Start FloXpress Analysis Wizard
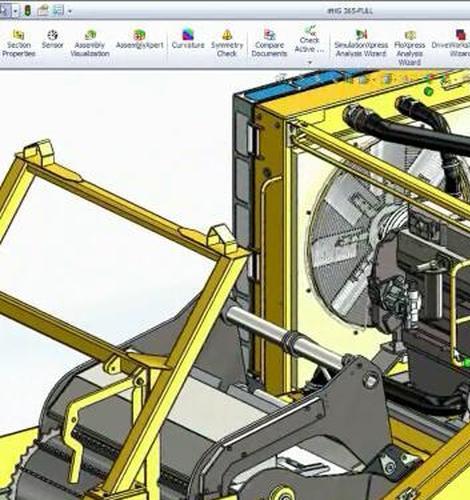This screenshot has width=470, height=500. pyautogui.click(x=410, y=48)
